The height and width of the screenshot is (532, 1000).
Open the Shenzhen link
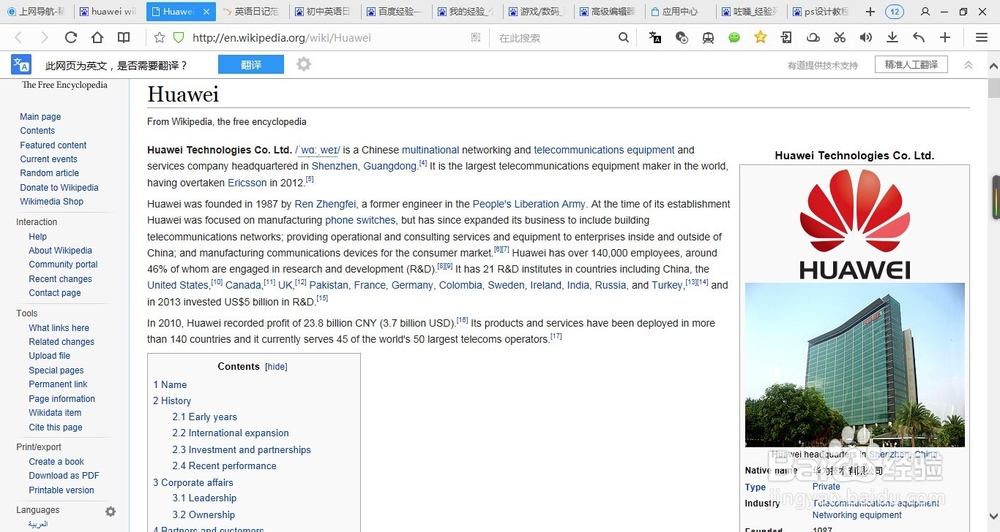click(334, 166)
